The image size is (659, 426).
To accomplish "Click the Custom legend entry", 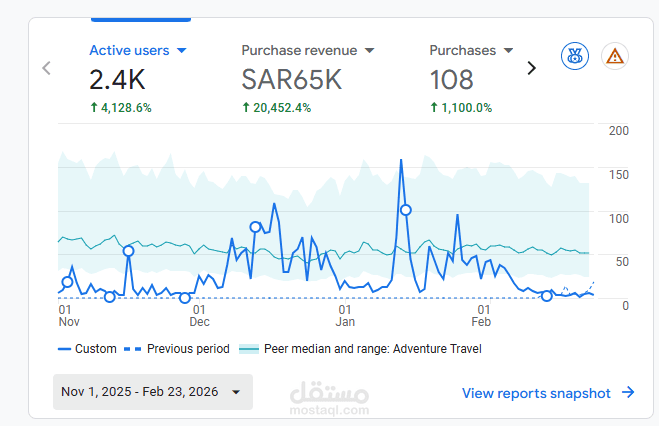I will click(87, 349).
